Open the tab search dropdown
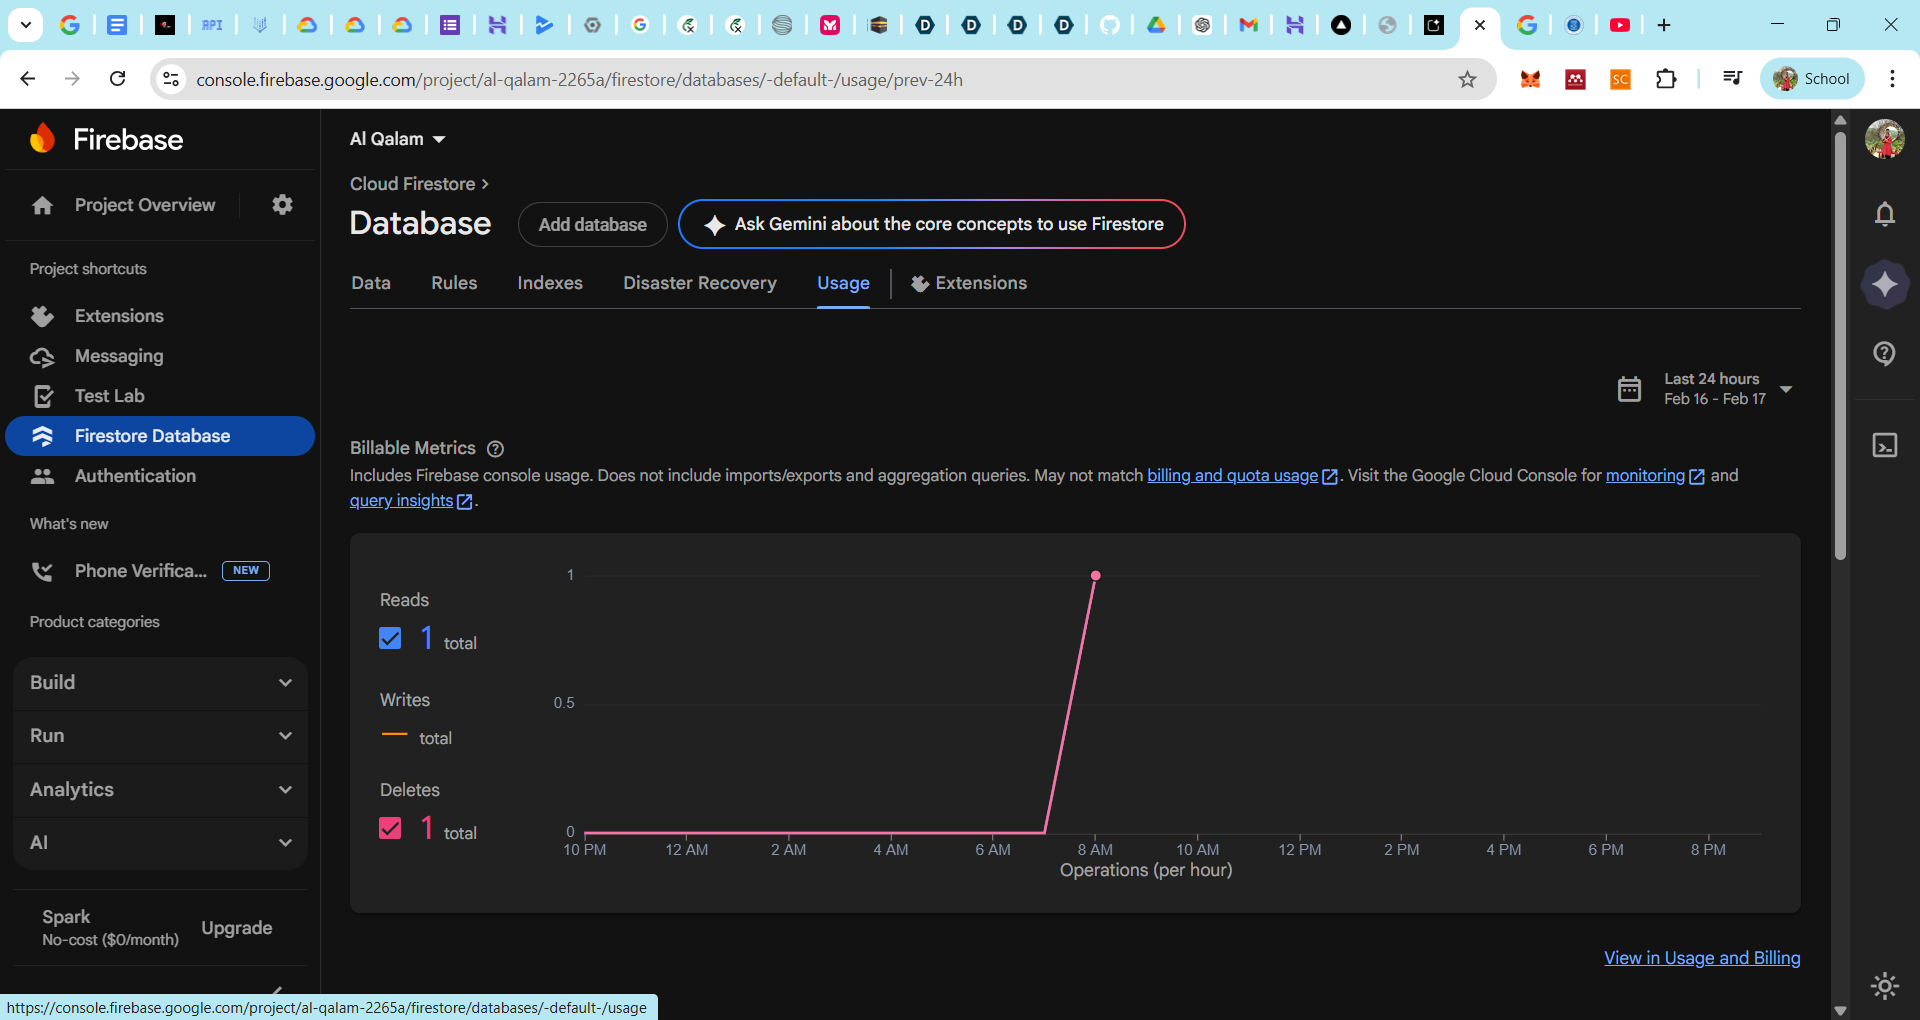Screen dimensions: 1920x1020 click(26, 25)
